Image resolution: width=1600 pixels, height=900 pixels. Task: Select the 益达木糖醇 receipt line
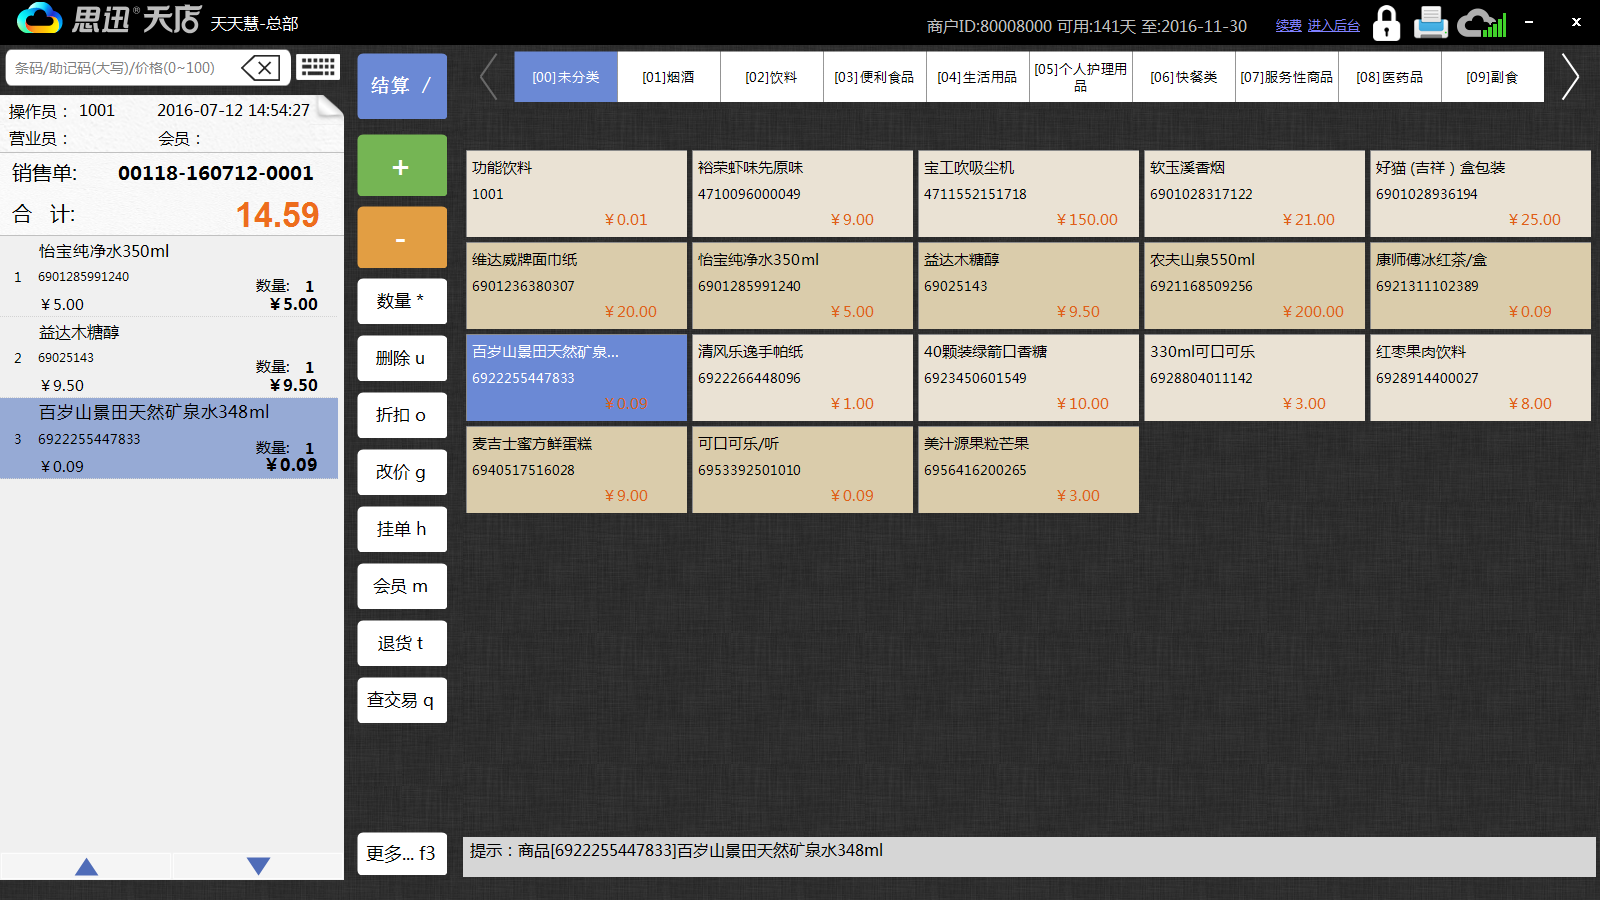pyautogui.click(x=170, y=358)
